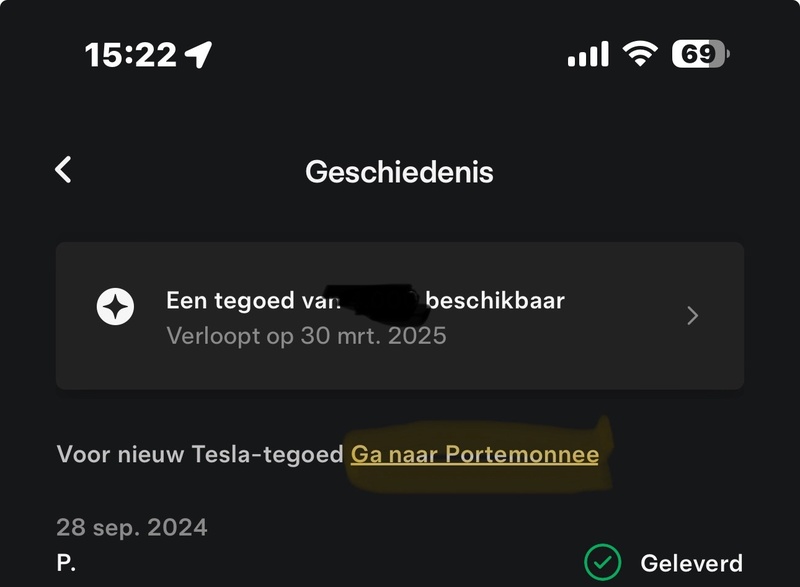Tap the battery indicator showing 69
This screenshot has height=587, width=800.
coord(700,54)
